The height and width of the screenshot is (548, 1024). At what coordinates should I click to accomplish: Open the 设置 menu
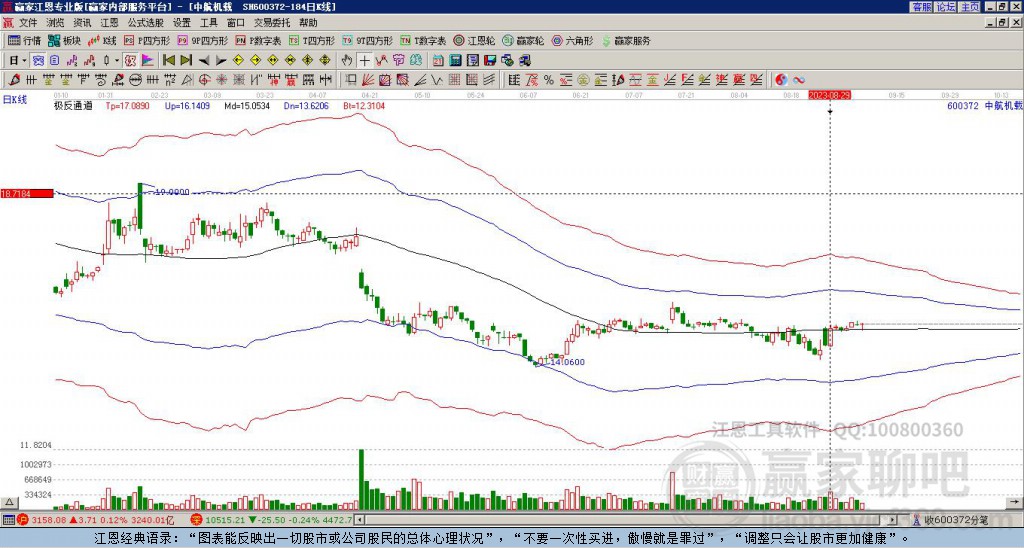tap(182, 23)
